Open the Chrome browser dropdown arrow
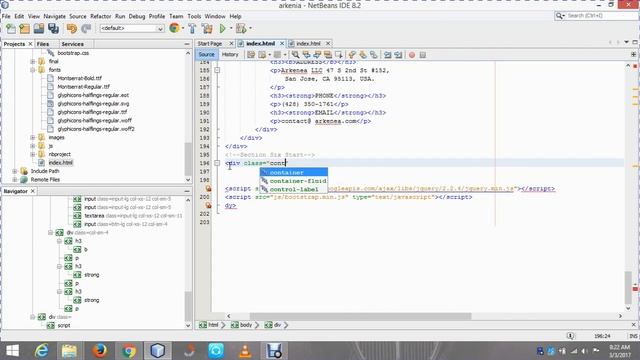Screen dimensions: 640x360 click(x=183, y=28)
